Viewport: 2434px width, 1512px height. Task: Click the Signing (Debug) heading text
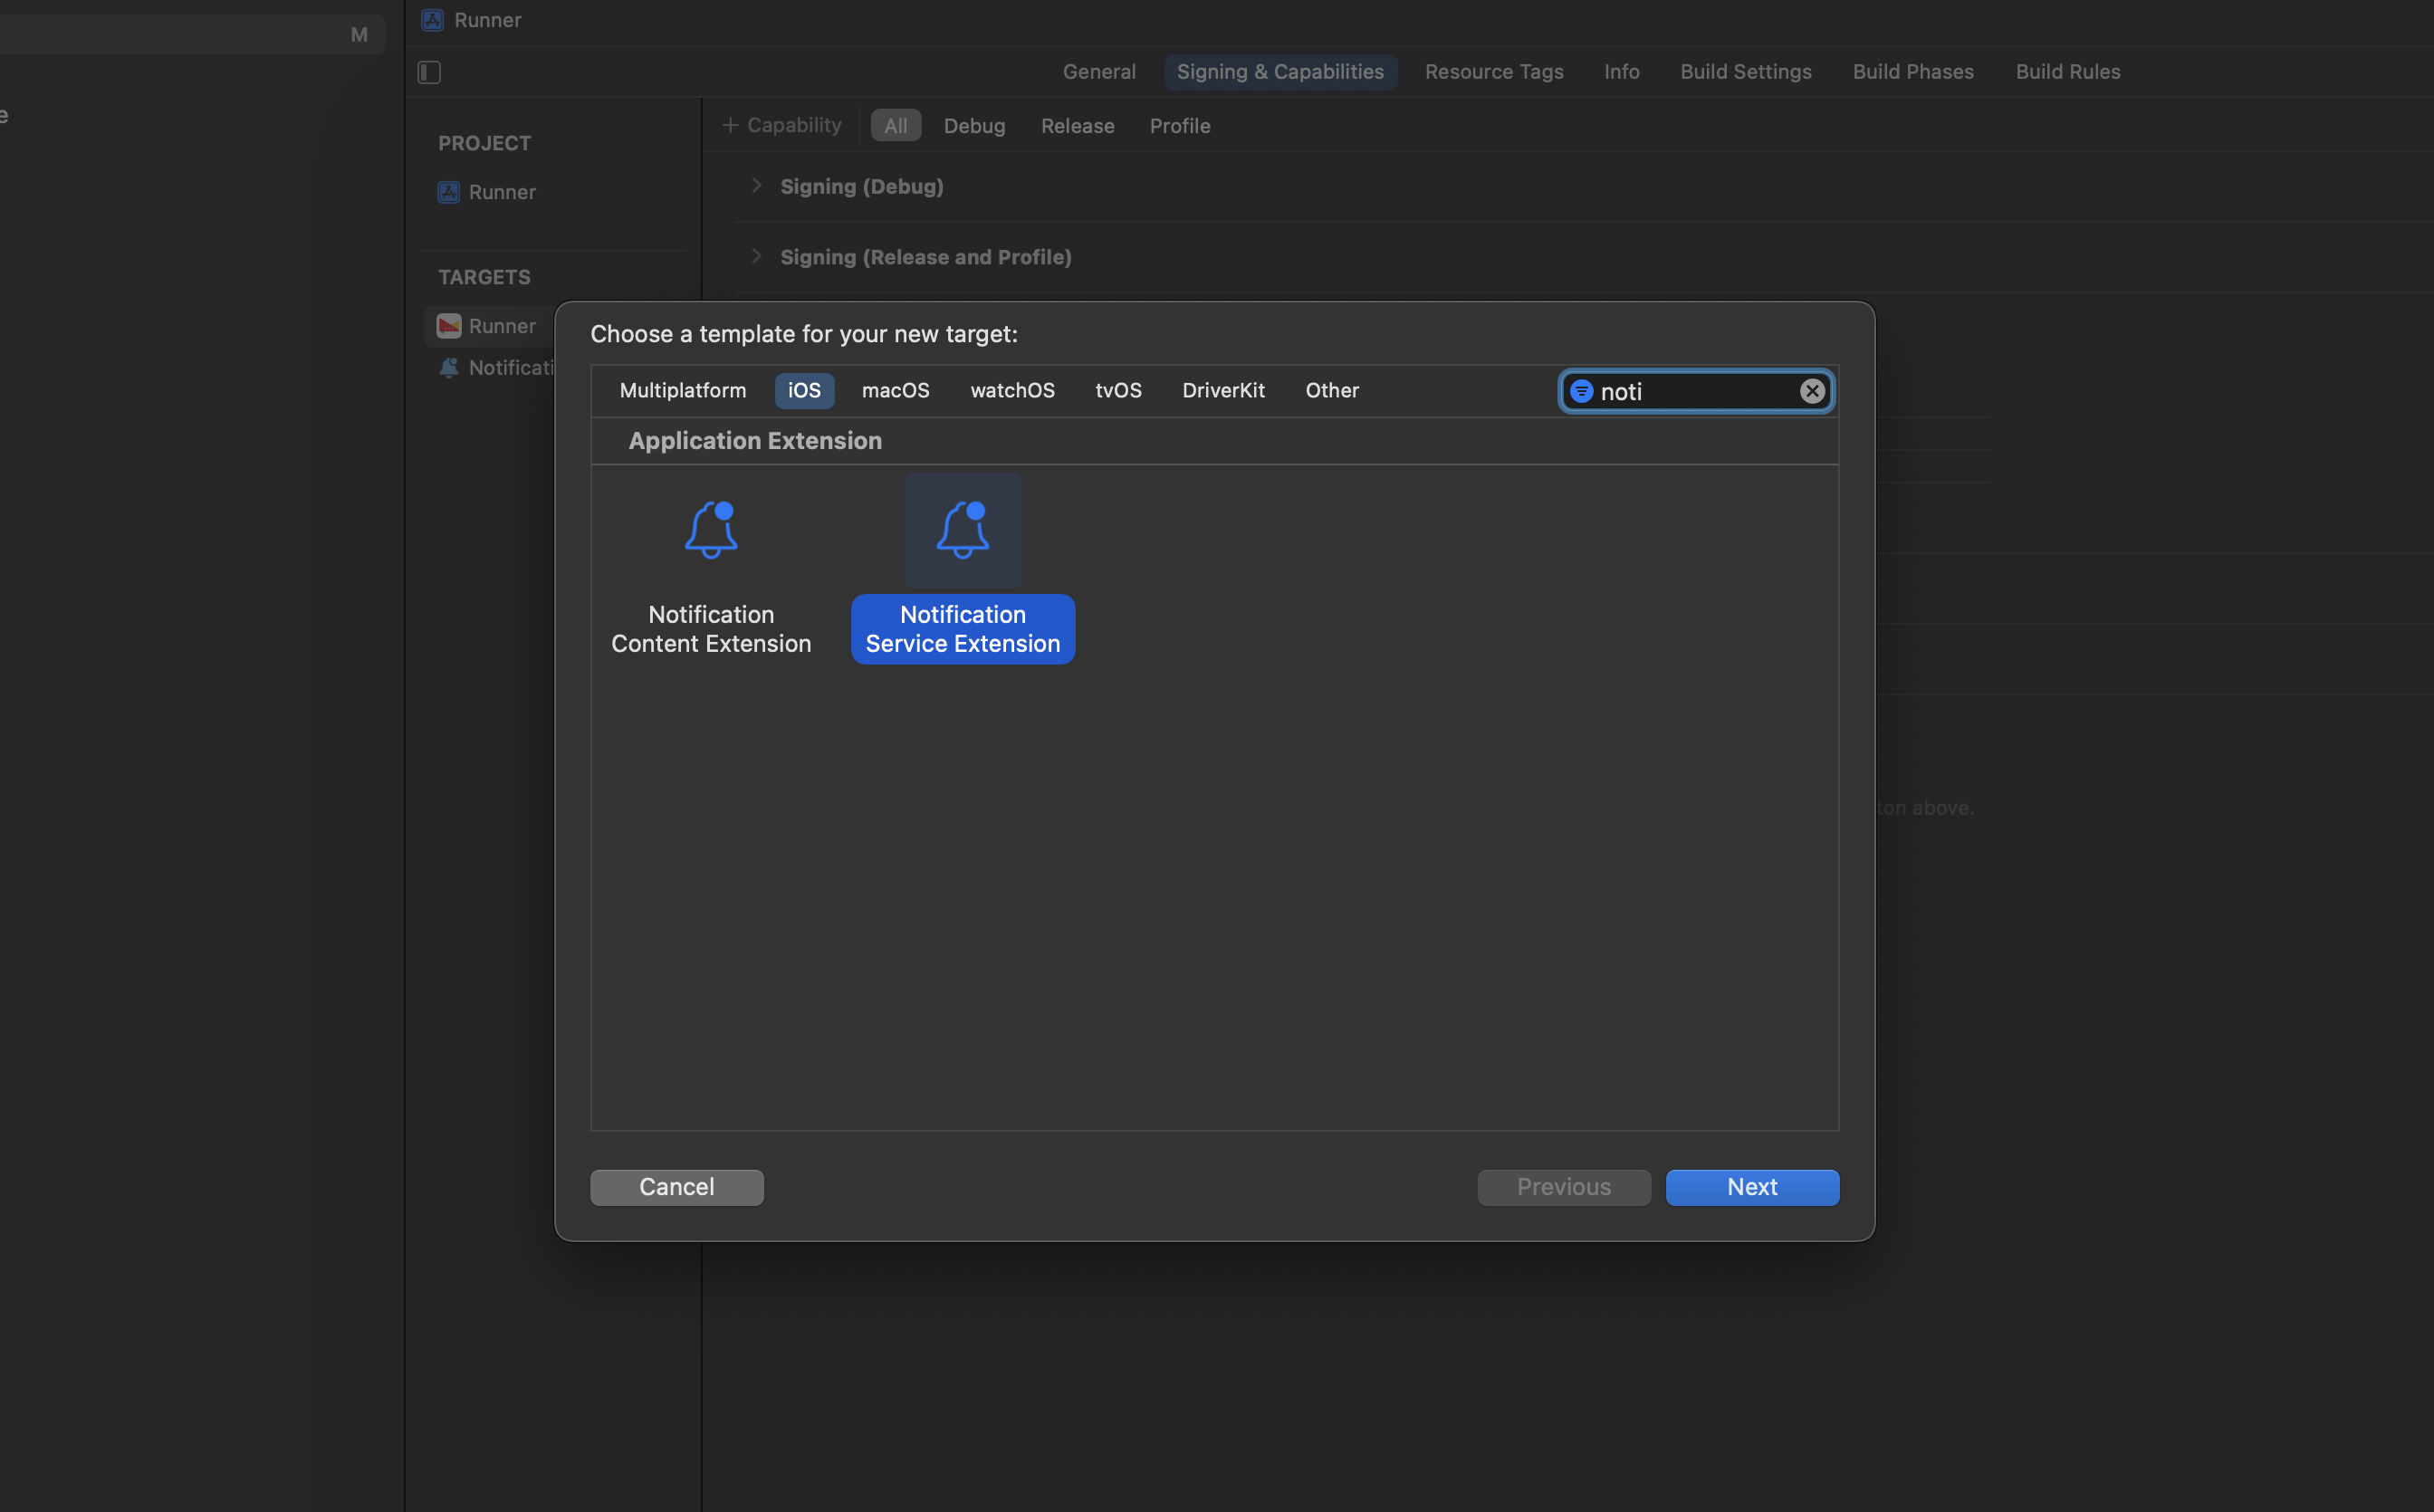click(862, 186)
